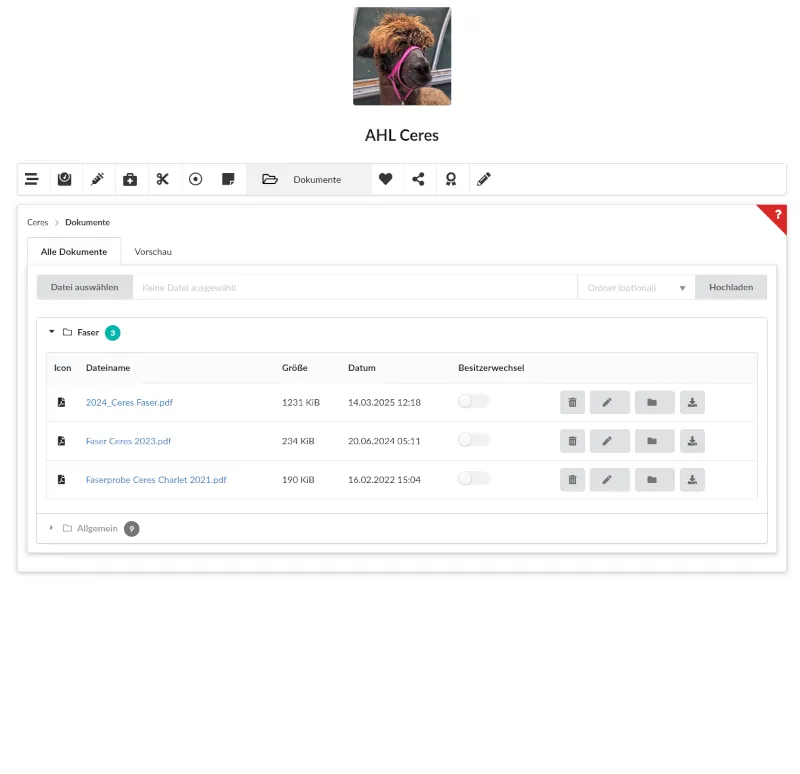Click the share icon in the toolbar
Viewport: 800px width, 774px height.
(418, 180)
